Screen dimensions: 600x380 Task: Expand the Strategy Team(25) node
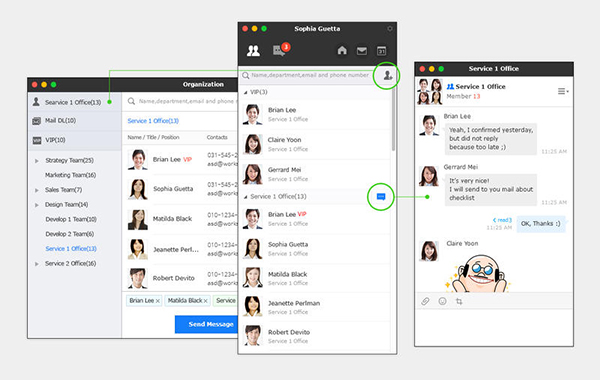pyautogui.click(x=37, y=161)
